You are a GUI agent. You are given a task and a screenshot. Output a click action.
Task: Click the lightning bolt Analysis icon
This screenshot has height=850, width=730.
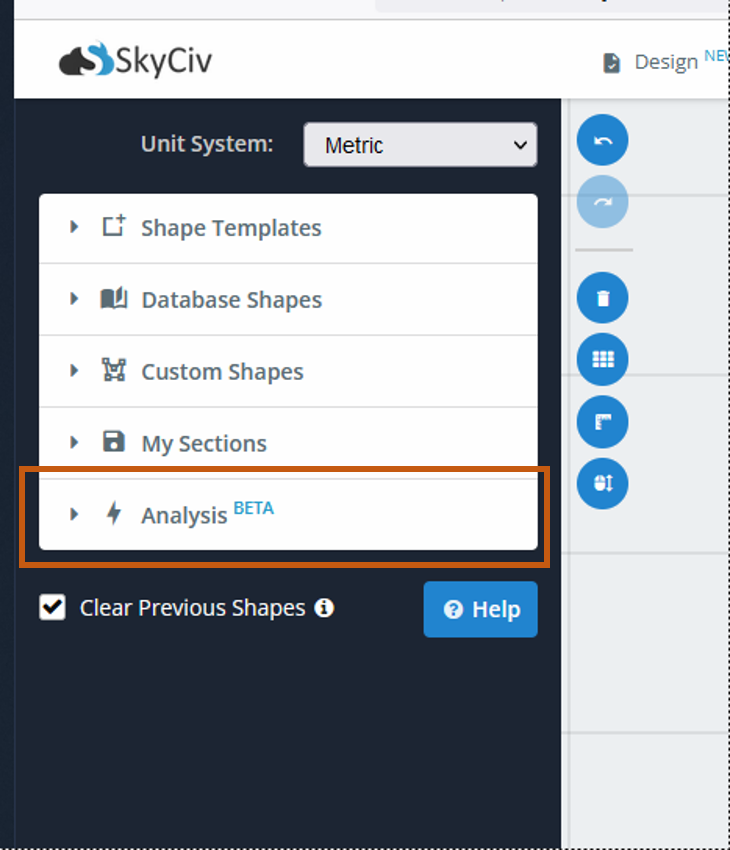coord(114,513)
